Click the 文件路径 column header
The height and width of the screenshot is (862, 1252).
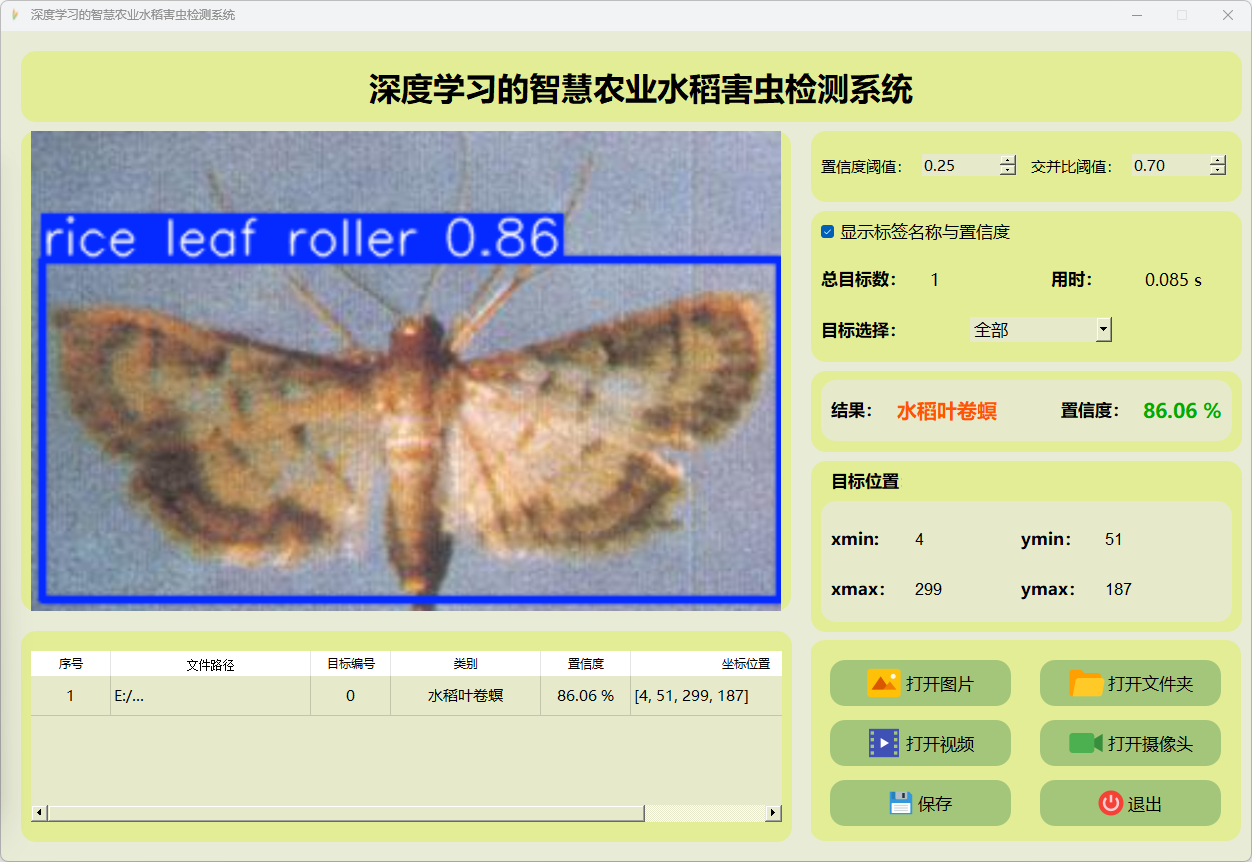tap(210, 664)
